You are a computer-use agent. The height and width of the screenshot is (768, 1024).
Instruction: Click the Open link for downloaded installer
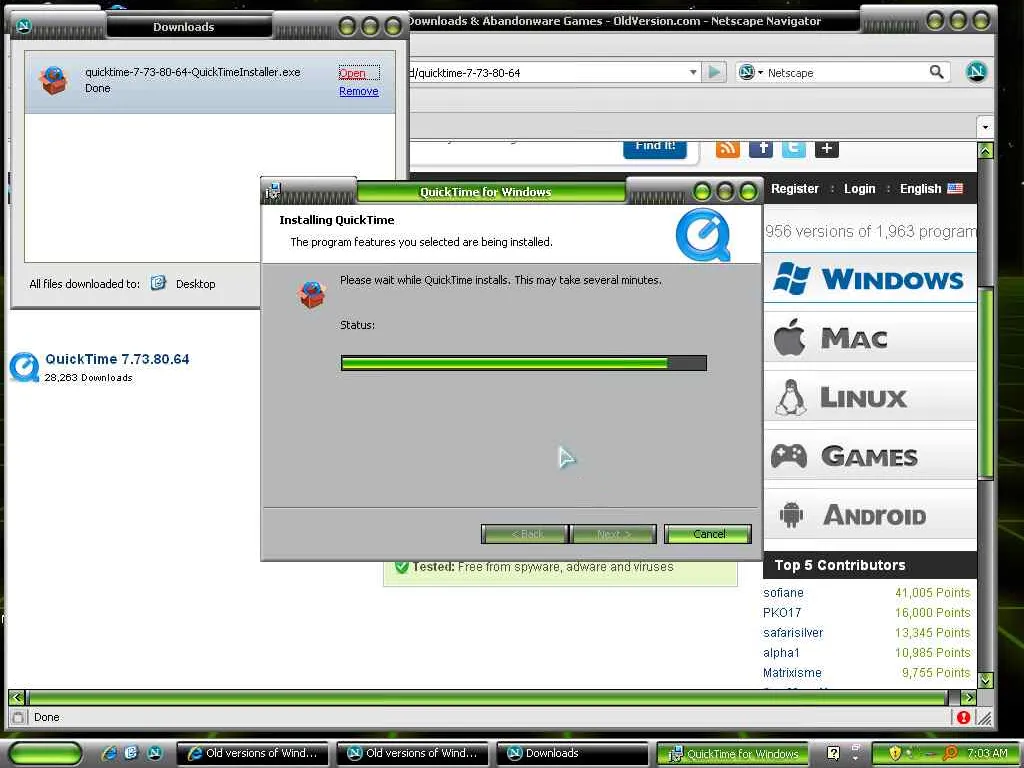point(352,73)
